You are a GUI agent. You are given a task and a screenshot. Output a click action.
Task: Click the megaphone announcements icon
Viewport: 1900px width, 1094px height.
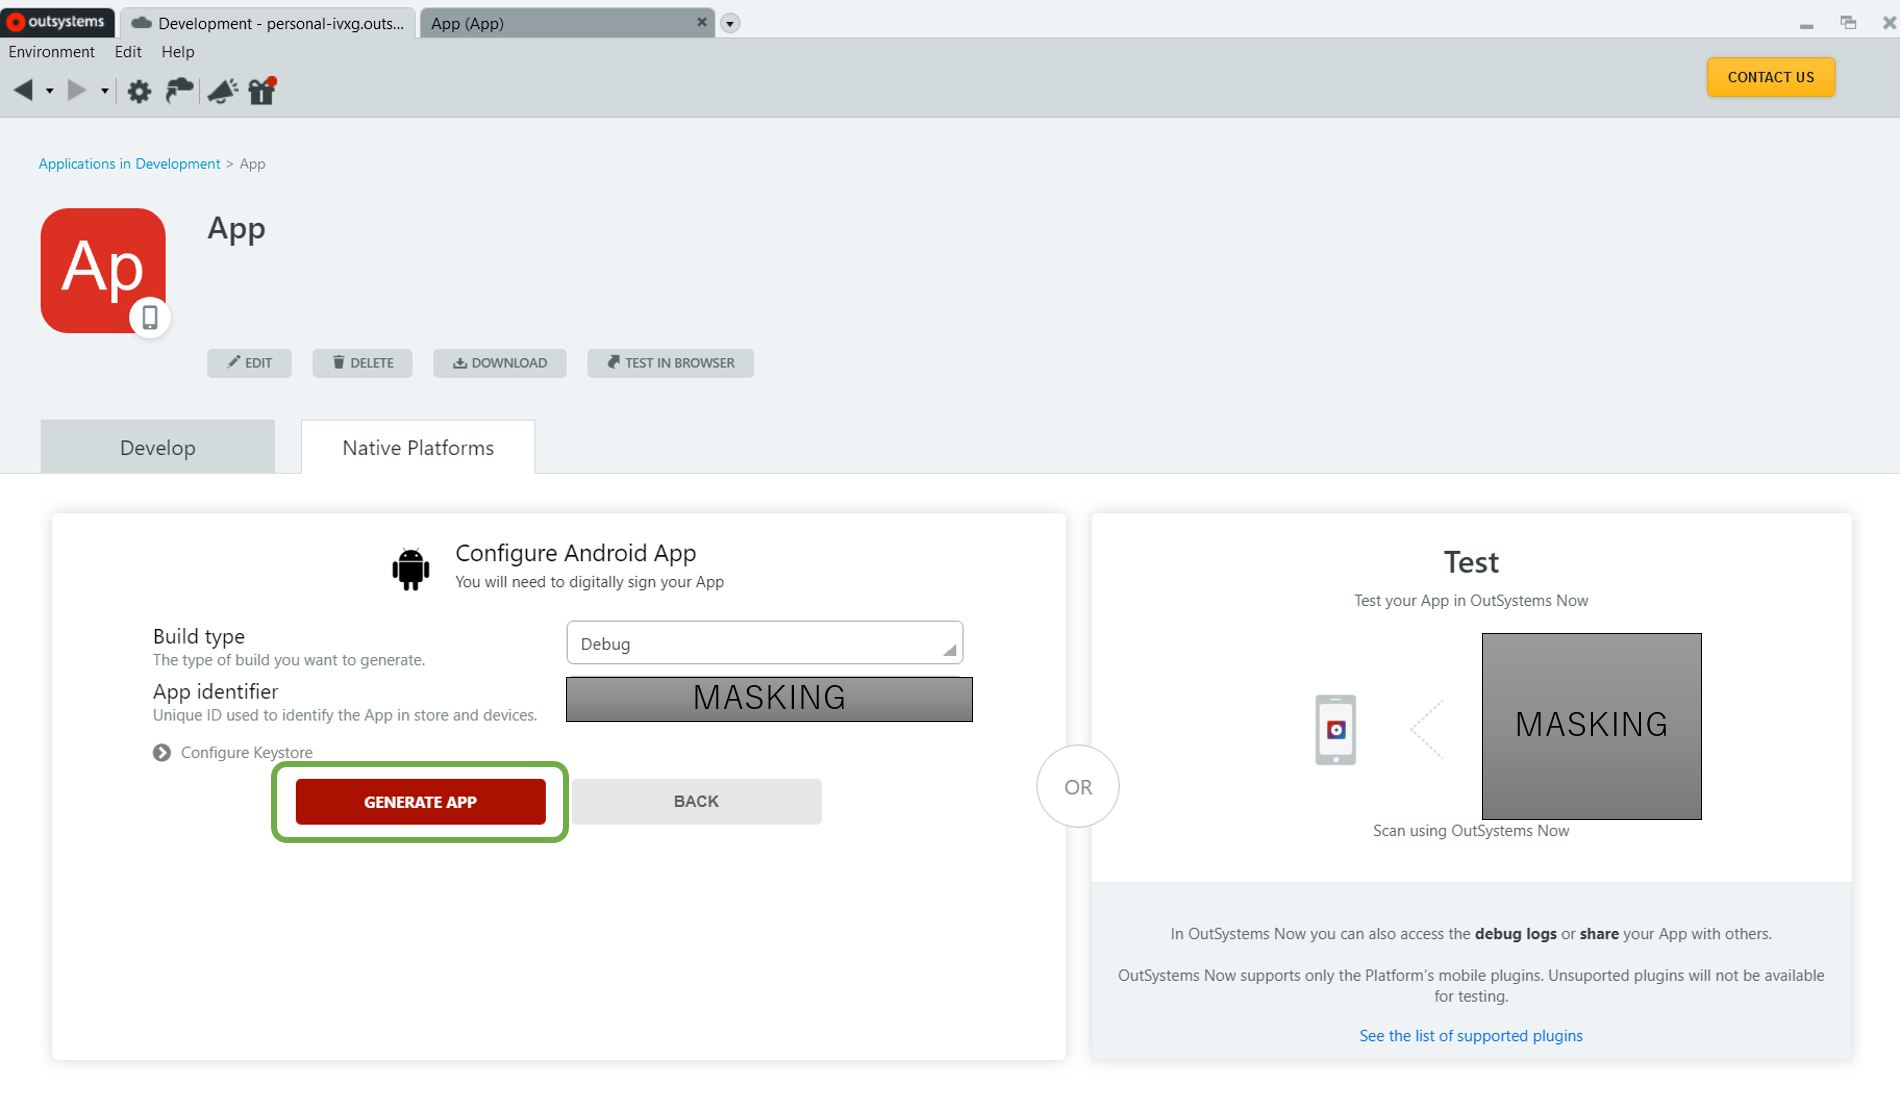222,91
